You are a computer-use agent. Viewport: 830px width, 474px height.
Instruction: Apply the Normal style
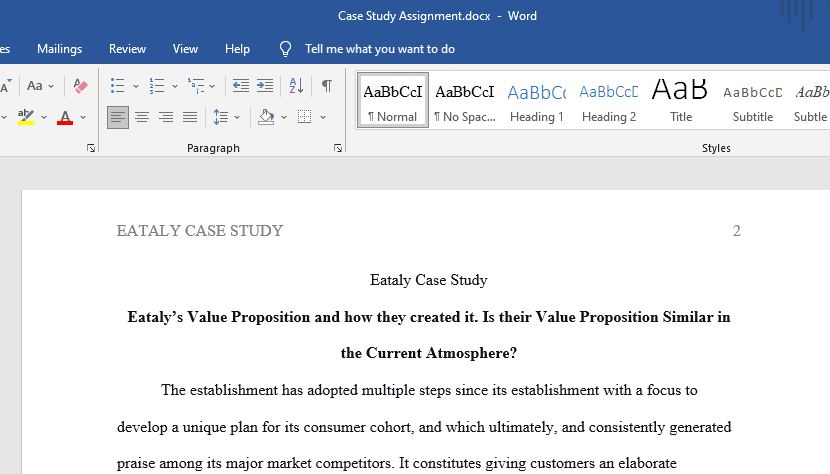pyautogui.click(x=393, y=100)
